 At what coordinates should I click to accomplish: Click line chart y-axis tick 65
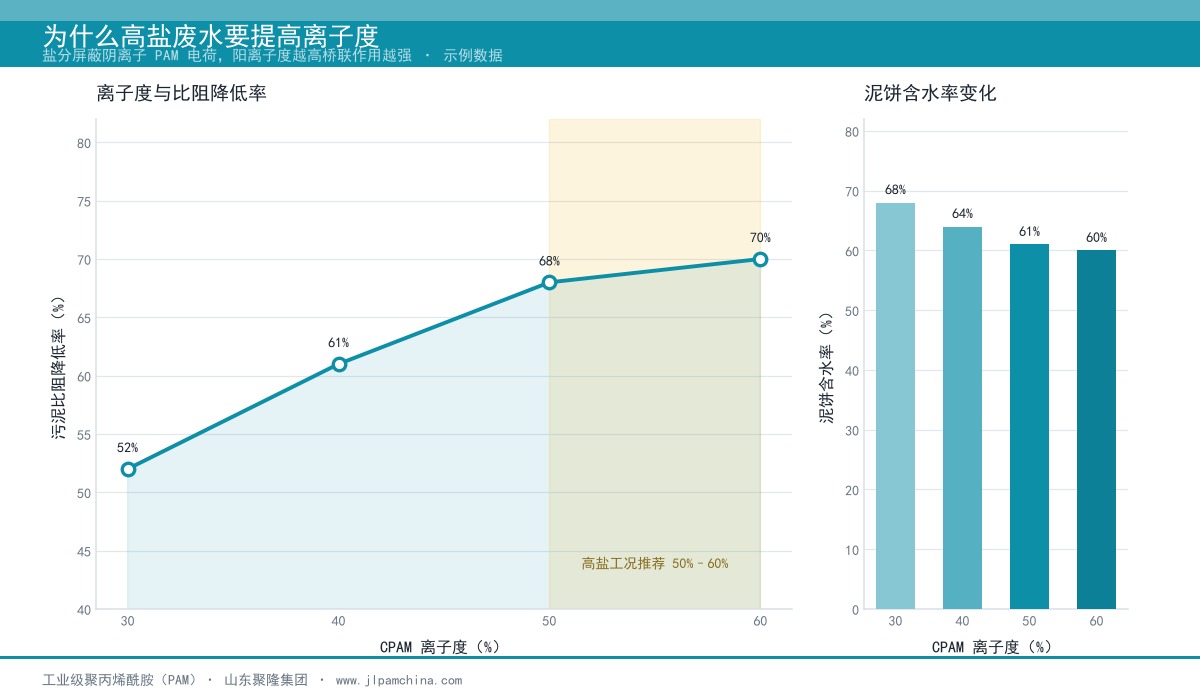[84, 318]
